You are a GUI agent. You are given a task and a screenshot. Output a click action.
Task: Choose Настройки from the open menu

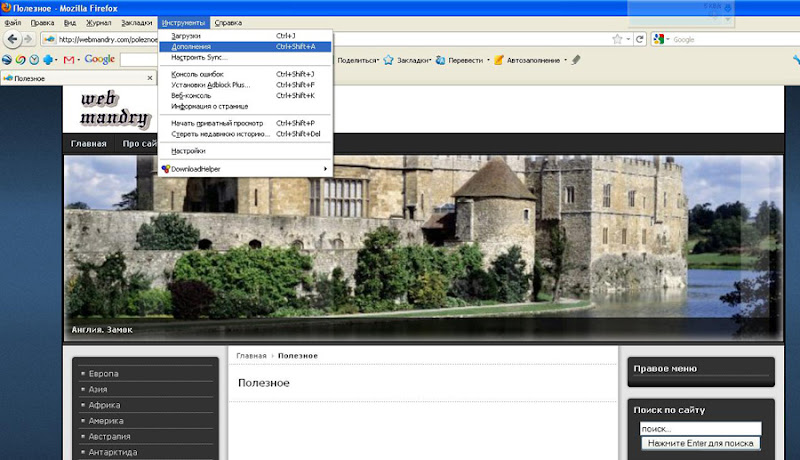188,151
